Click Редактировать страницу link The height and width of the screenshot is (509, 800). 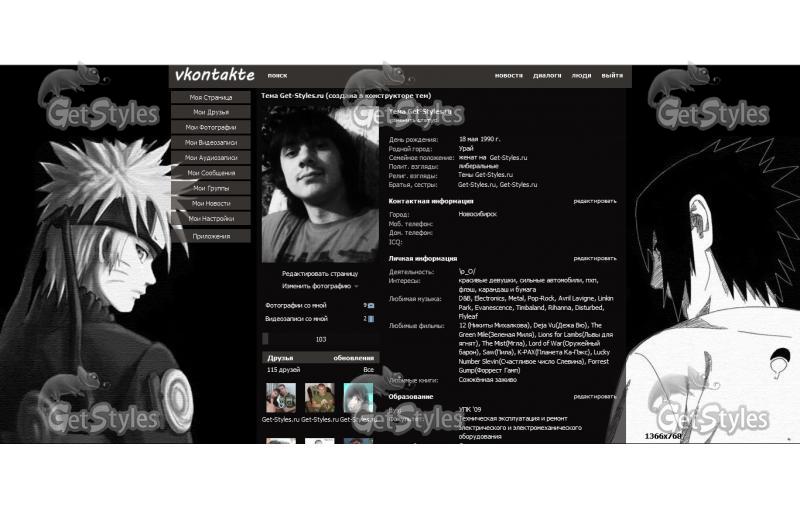click(320, 274)
